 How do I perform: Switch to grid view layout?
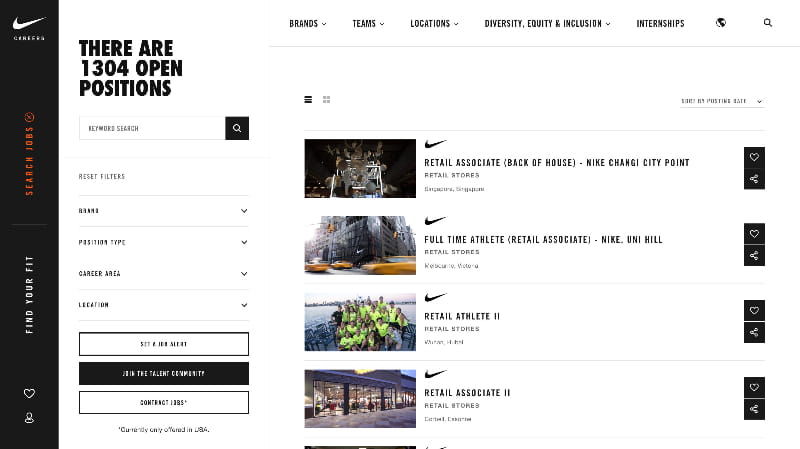point(327,99)
